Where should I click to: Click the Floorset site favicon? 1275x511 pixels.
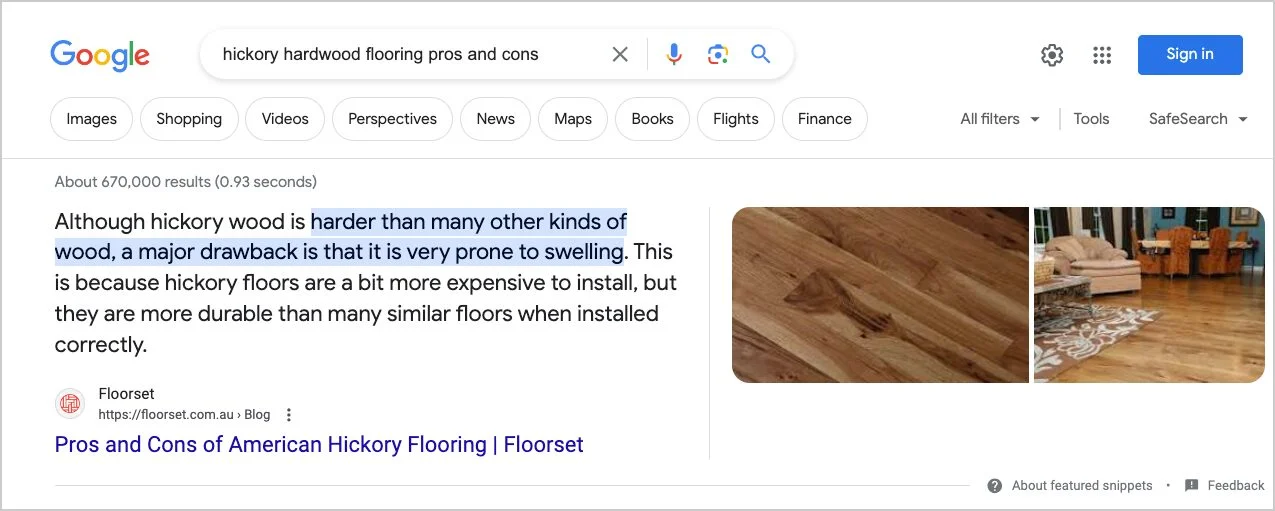pyautogui.click(x=70, y=404)
